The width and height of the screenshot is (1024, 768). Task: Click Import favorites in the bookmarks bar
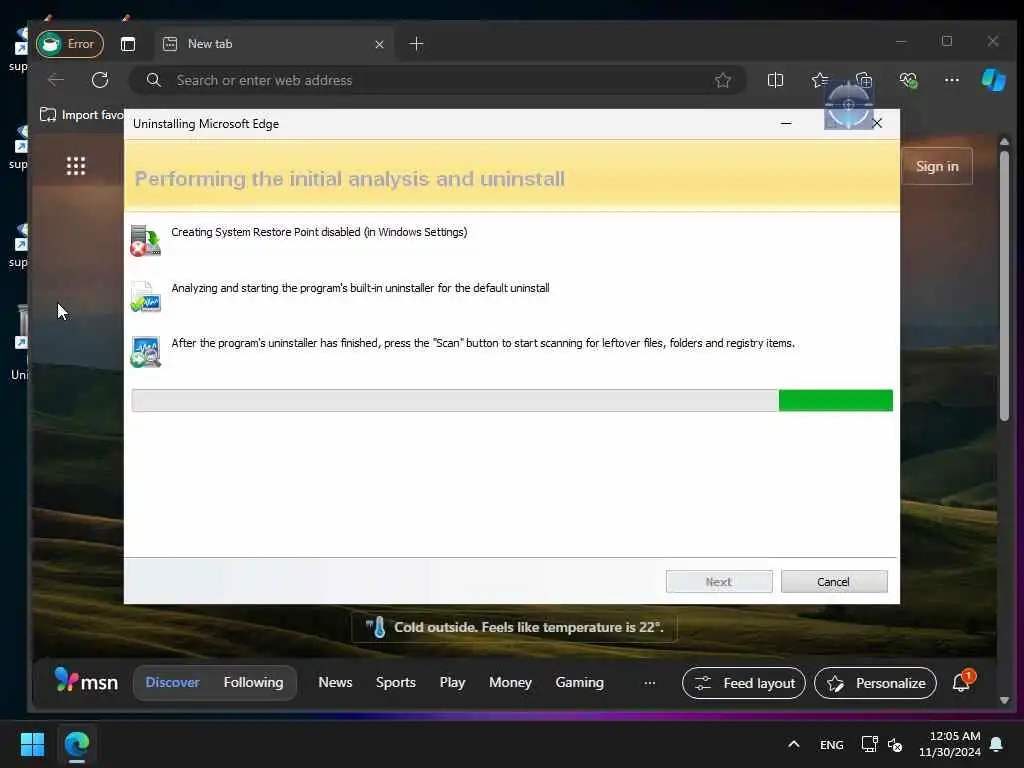[x=82, y=115]
